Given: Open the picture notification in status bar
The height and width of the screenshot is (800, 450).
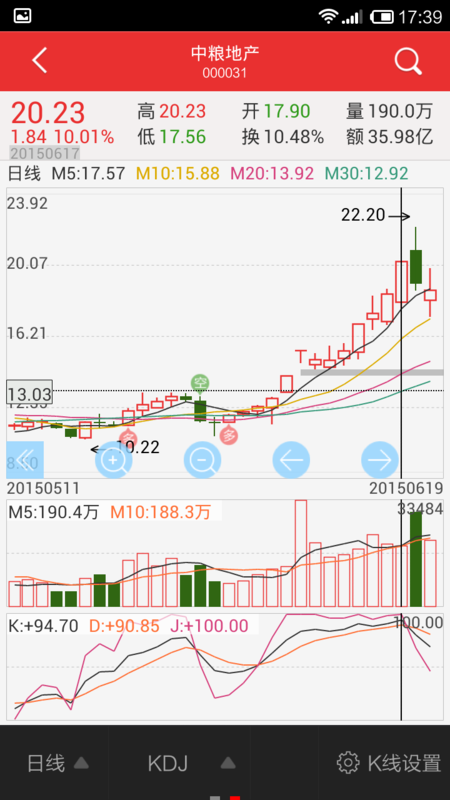Looking at the screenshot, I should [22, 16].
